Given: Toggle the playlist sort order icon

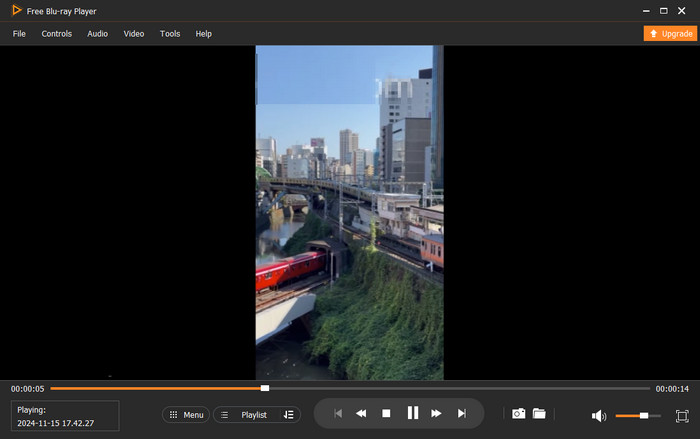Looking at the screenshot, I should coord(288,414).
